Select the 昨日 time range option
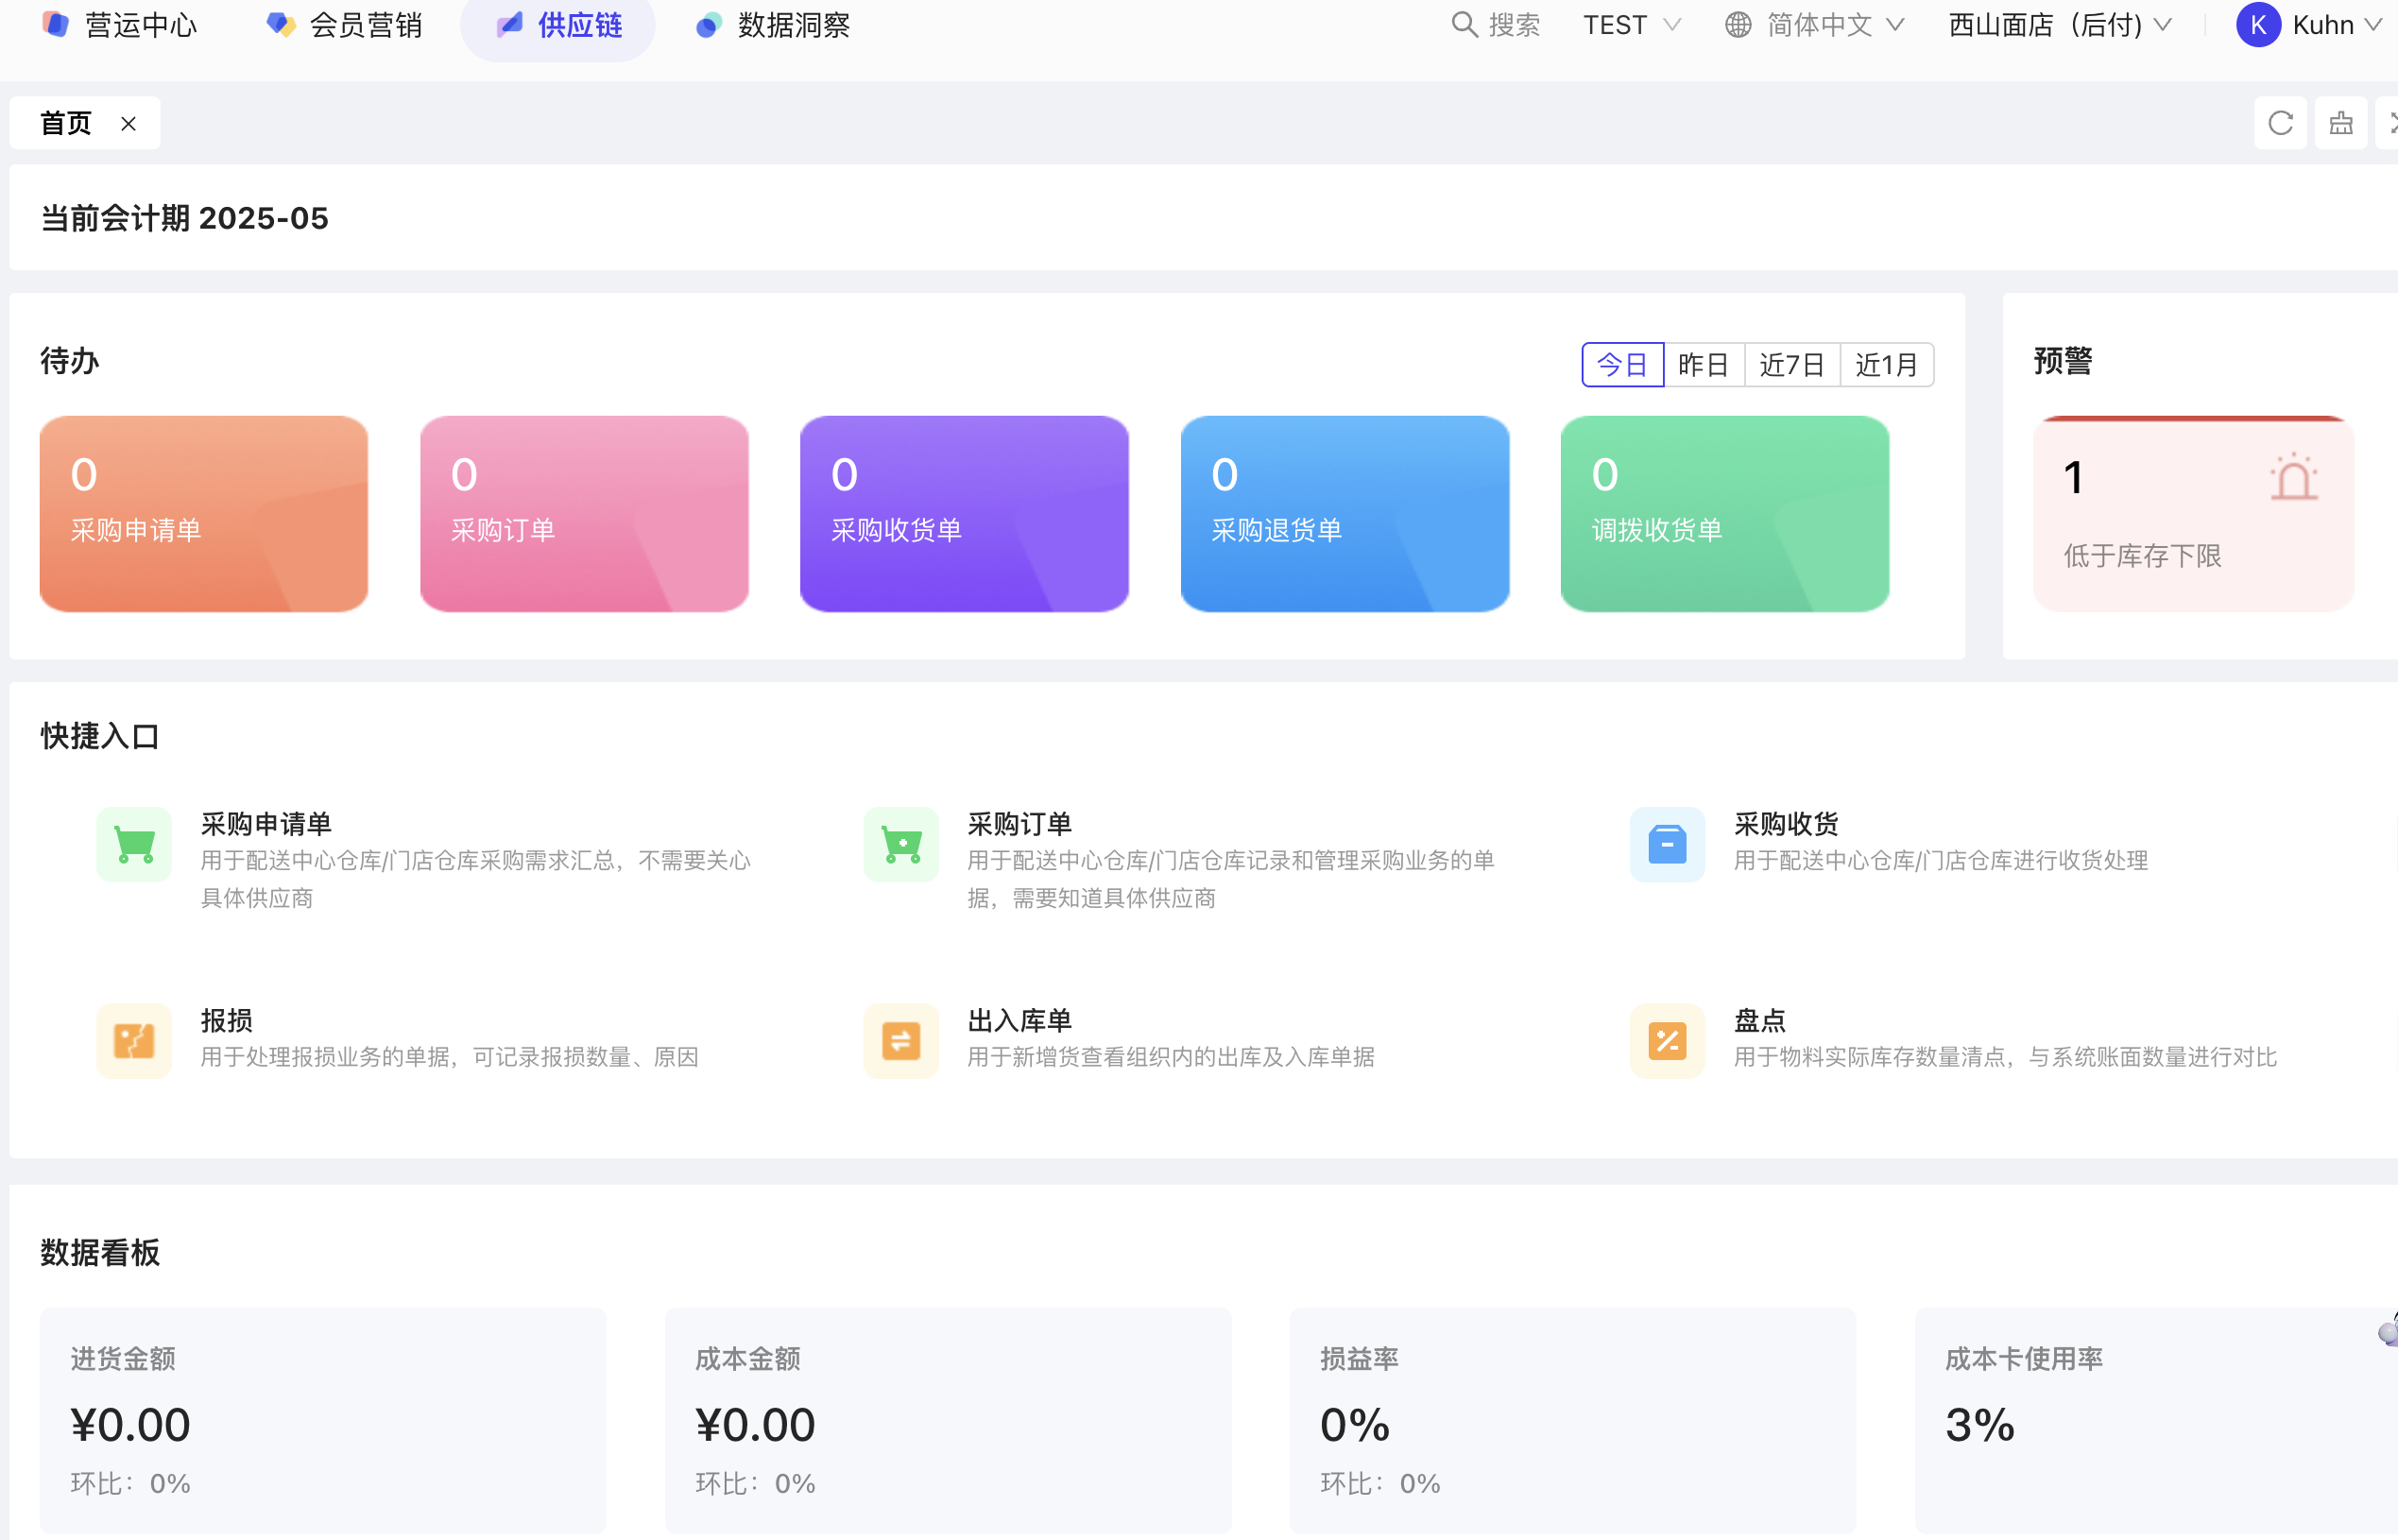Screen dimensions: 2398x1540 pyautogui.click(x=1703, y=365)
